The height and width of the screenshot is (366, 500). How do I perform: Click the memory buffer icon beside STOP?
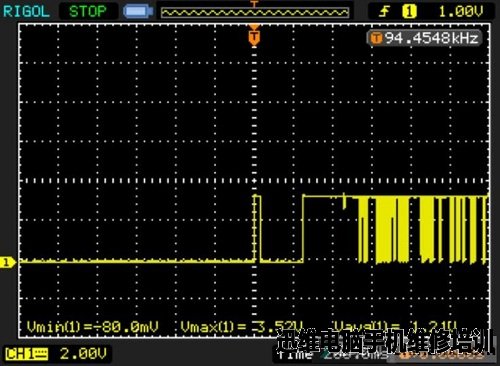coord(138,12)
